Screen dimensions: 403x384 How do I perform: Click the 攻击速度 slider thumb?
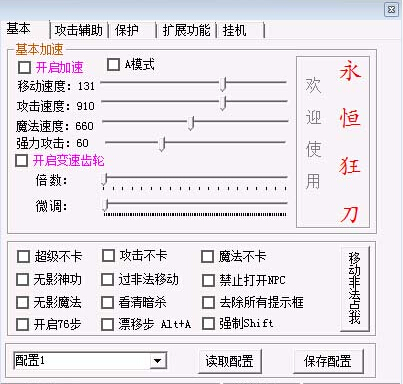point(223,103)
